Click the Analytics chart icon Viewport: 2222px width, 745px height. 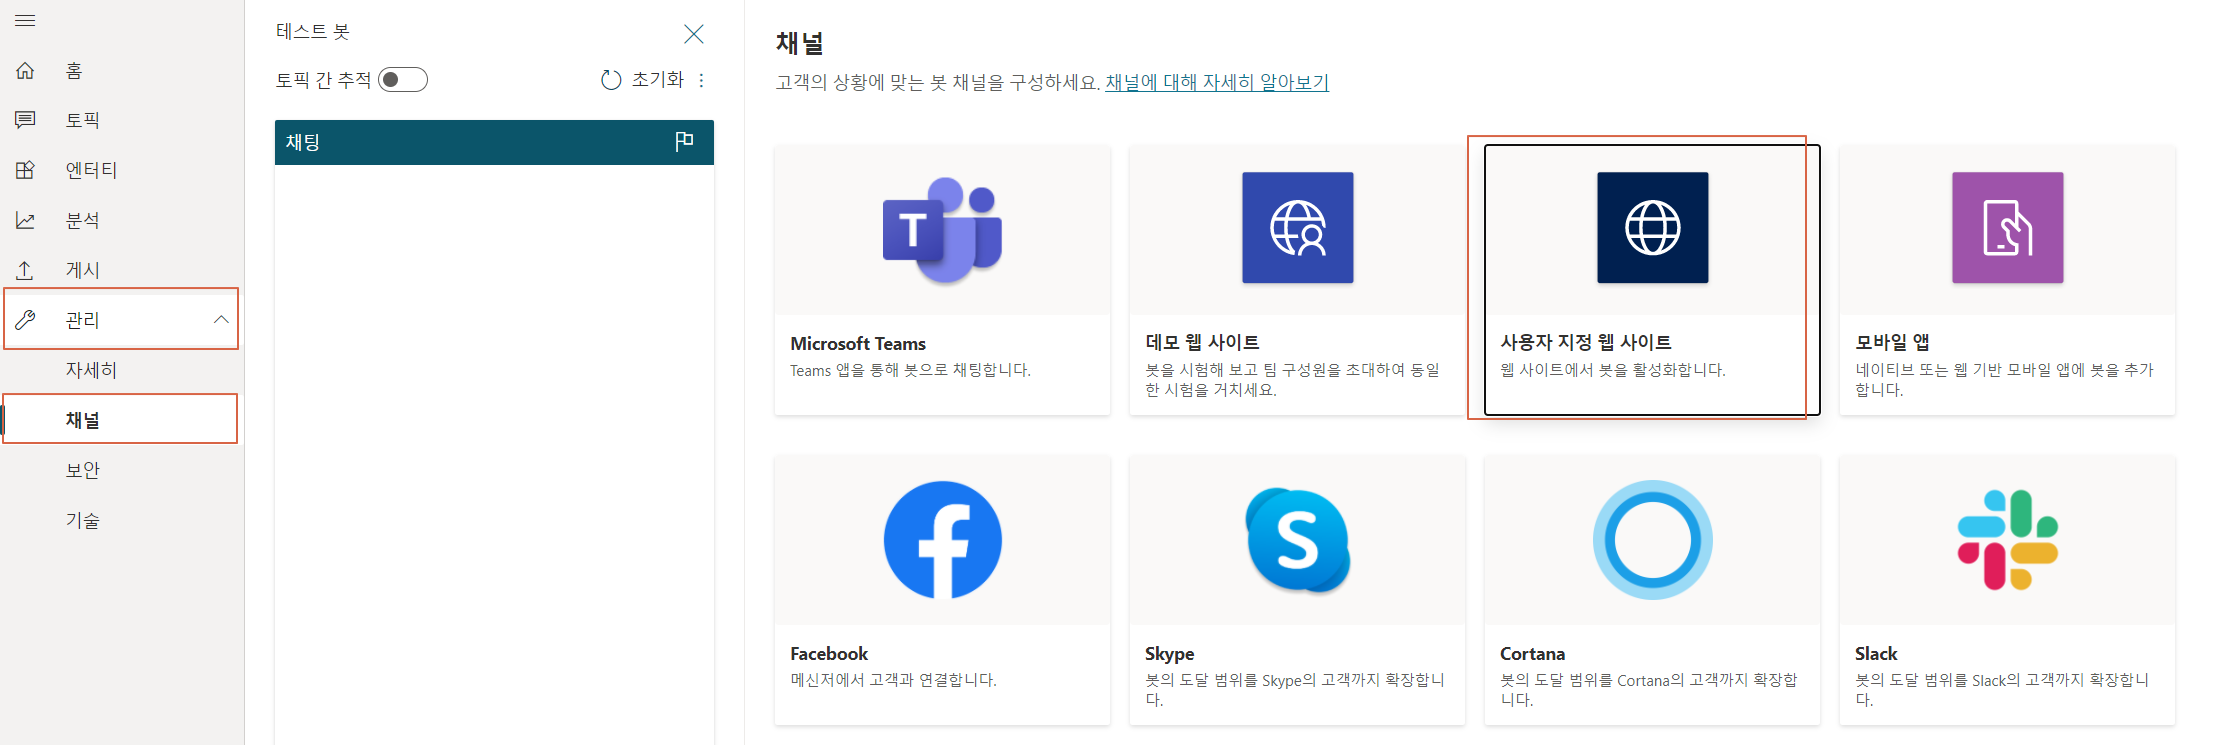25,220
